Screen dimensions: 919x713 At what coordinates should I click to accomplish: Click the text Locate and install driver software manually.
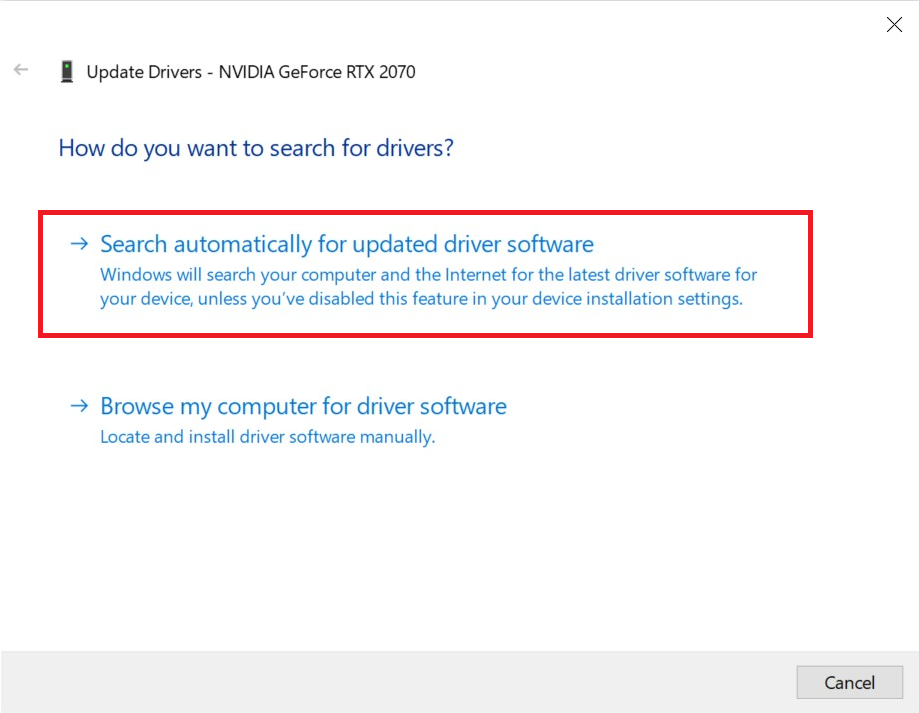pyautogui.click(x=268, y=437)
